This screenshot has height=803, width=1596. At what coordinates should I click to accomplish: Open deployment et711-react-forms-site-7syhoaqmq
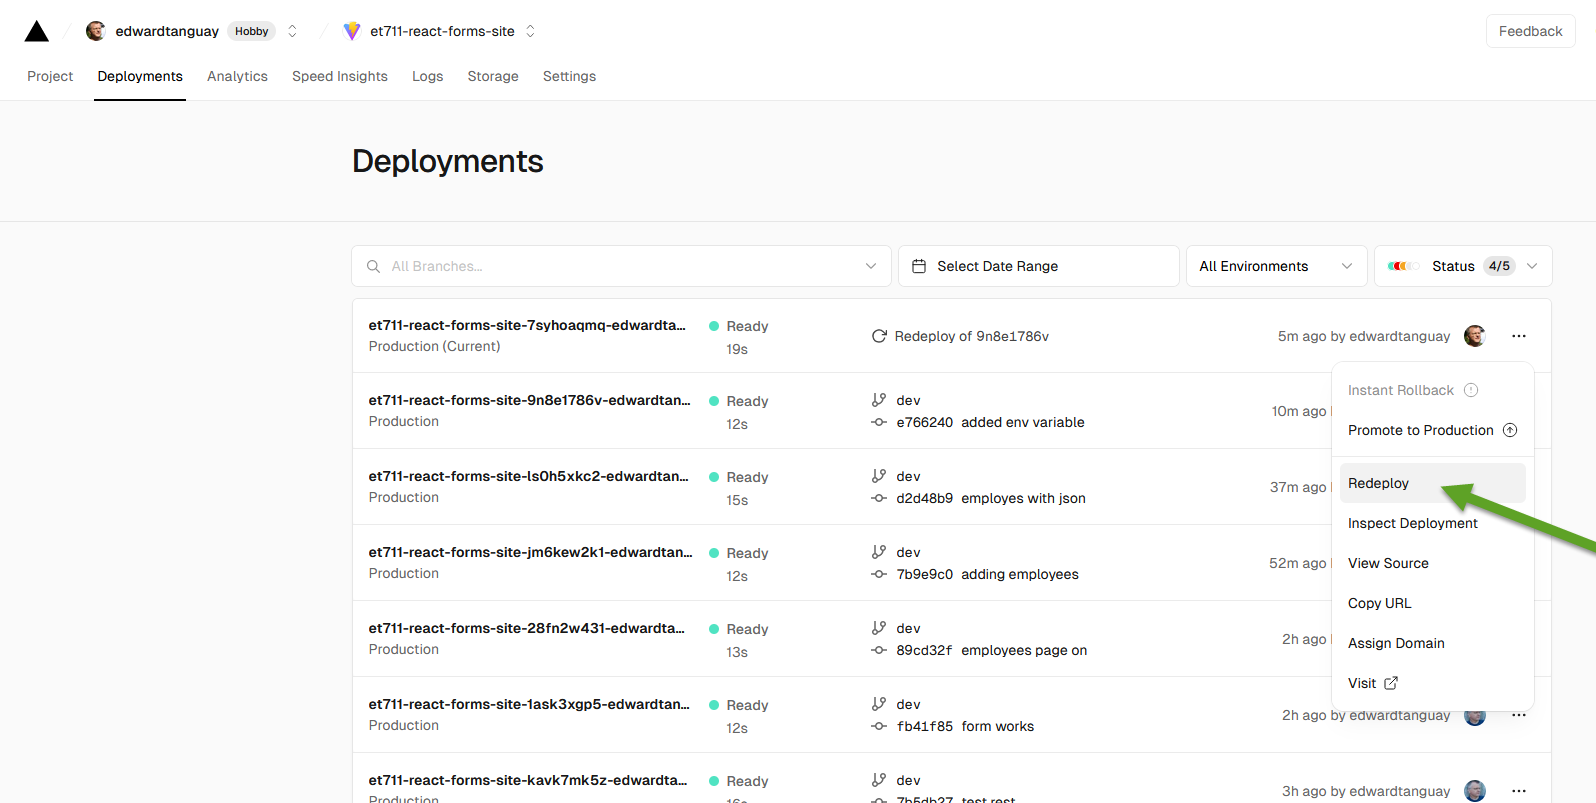(527, 325)
